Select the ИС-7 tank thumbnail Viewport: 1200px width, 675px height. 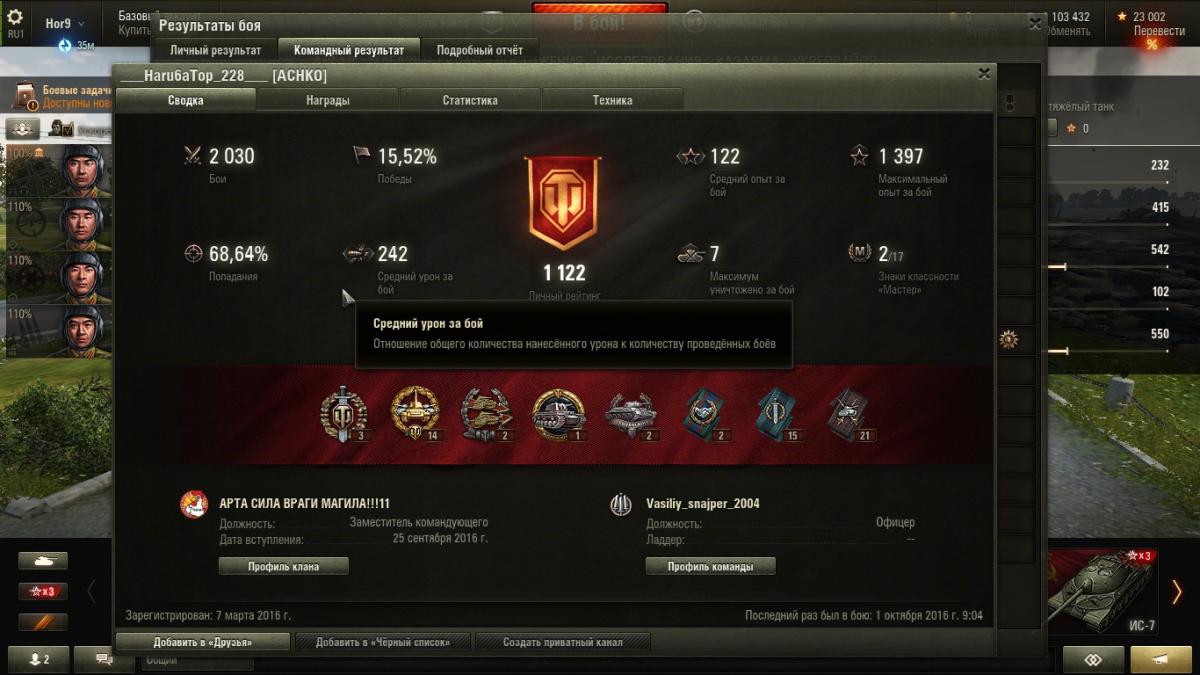click(x=1104, y=591)
